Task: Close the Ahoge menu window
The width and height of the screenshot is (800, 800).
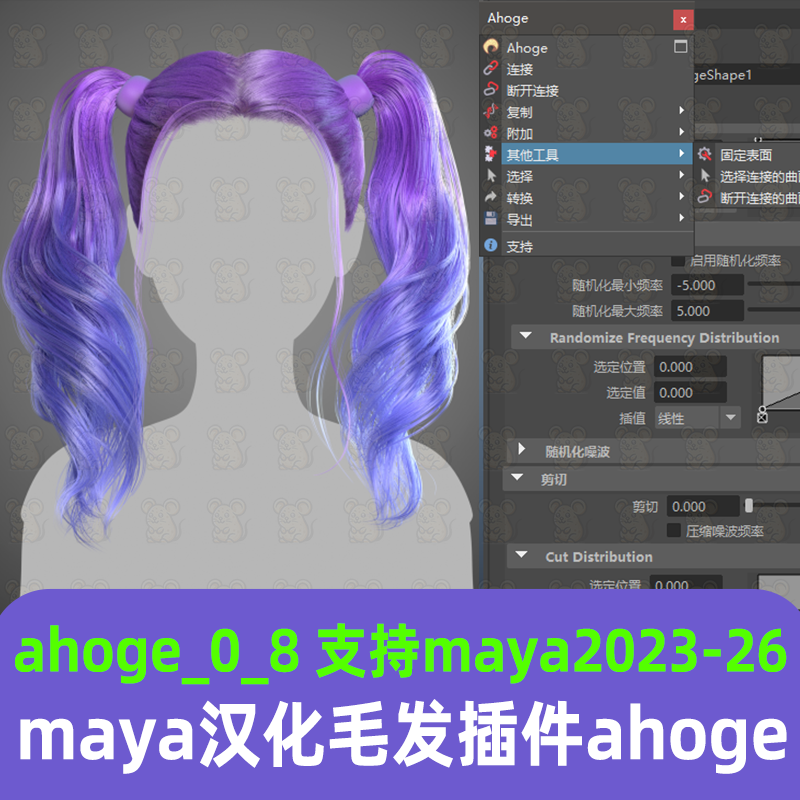Action: (683, 20)
